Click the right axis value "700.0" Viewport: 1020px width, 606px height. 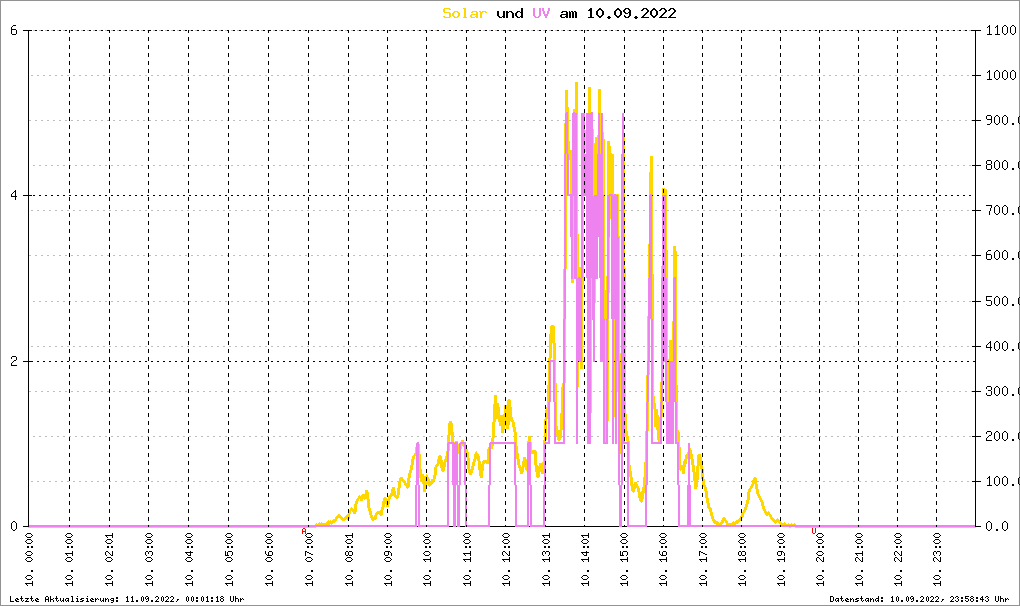pos(1002,210)
